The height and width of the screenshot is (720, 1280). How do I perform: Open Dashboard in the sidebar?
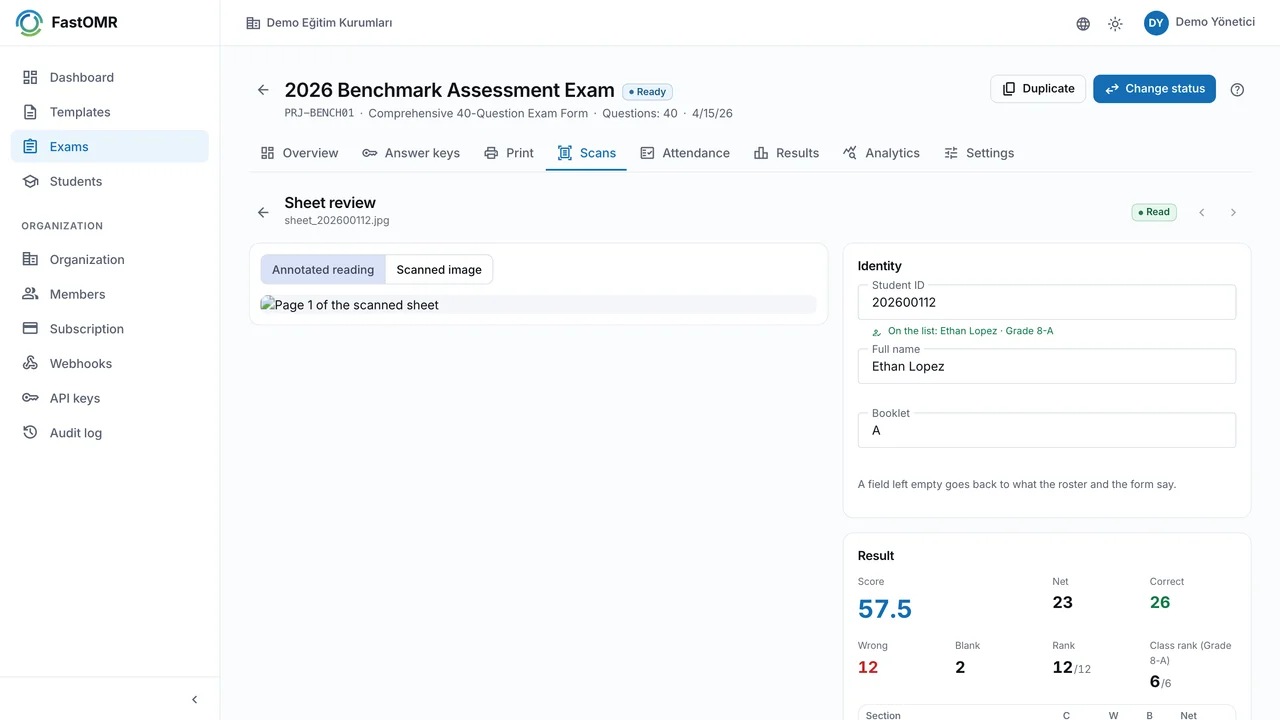point(110,77)
